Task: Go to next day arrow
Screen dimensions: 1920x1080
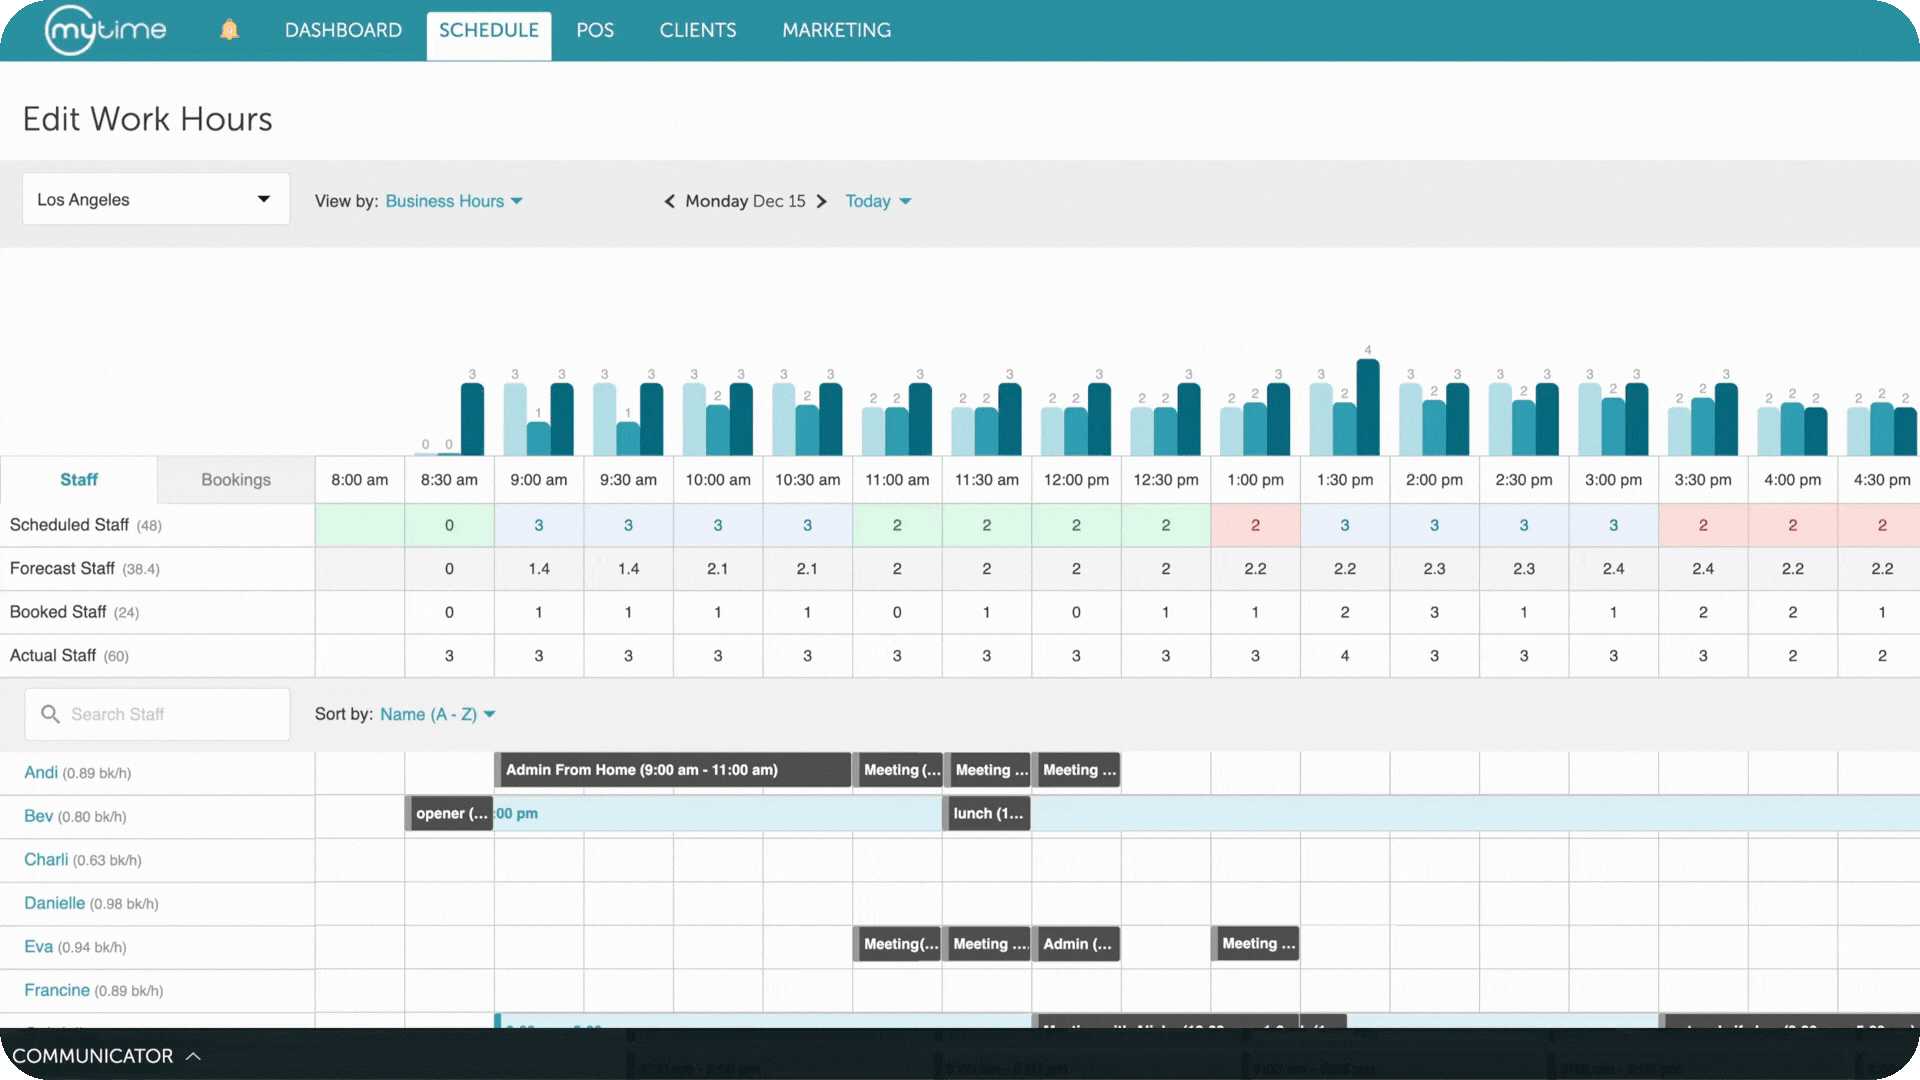Action: [x=822, y=201]
